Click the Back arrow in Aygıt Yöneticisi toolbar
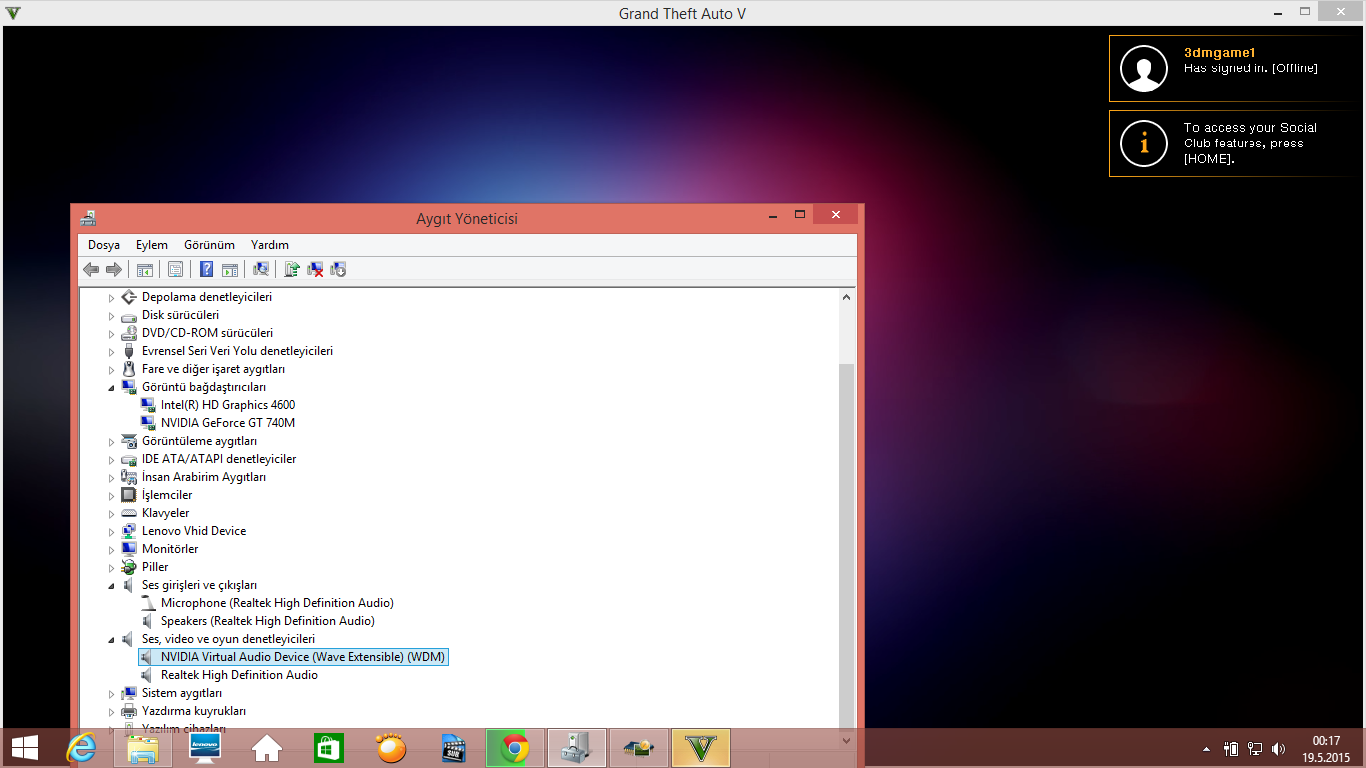The height and width of the screenshot is (768, 1366). coord(91,269)
